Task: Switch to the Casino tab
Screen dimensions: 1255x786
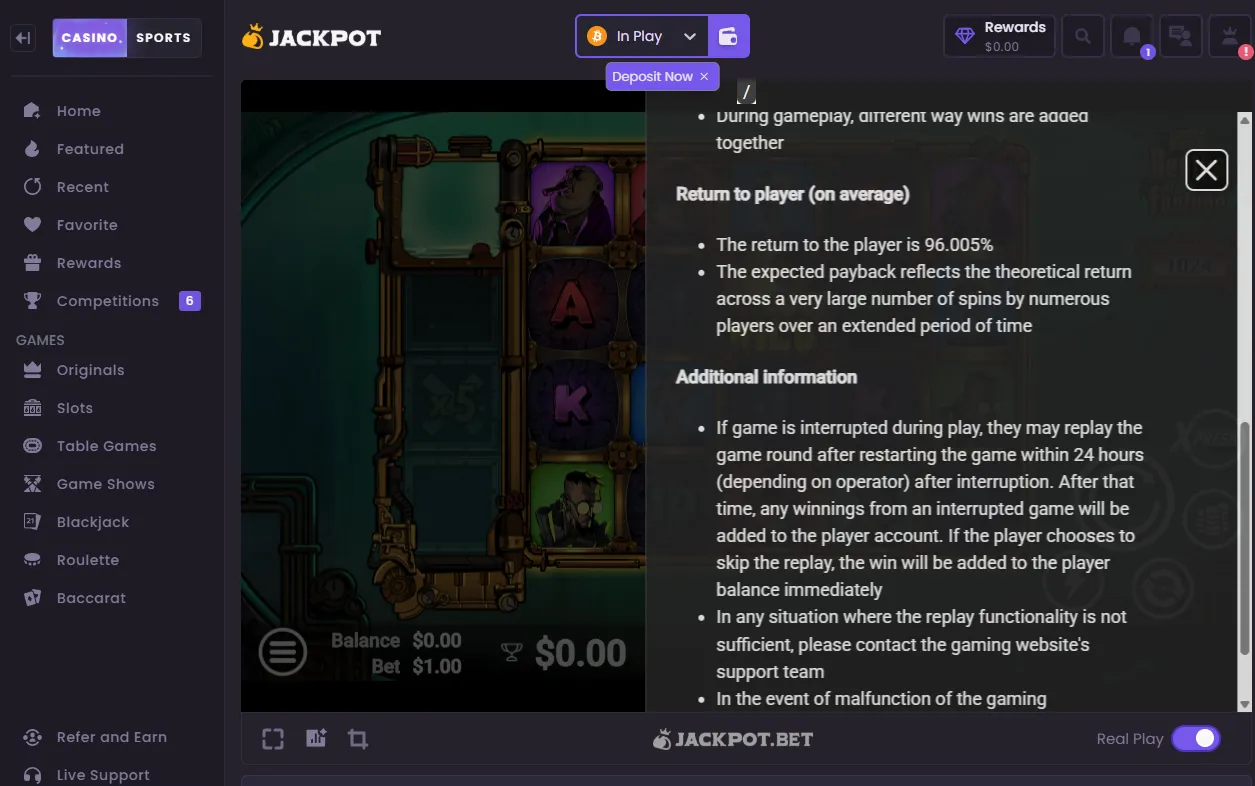Action: [x=91, y=38]
